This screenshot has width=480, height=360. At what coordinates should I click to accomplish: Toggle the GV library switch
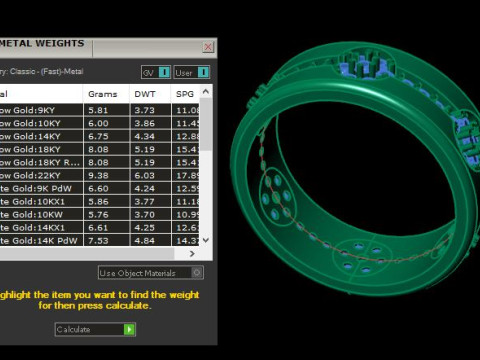[x=156, y=72]
